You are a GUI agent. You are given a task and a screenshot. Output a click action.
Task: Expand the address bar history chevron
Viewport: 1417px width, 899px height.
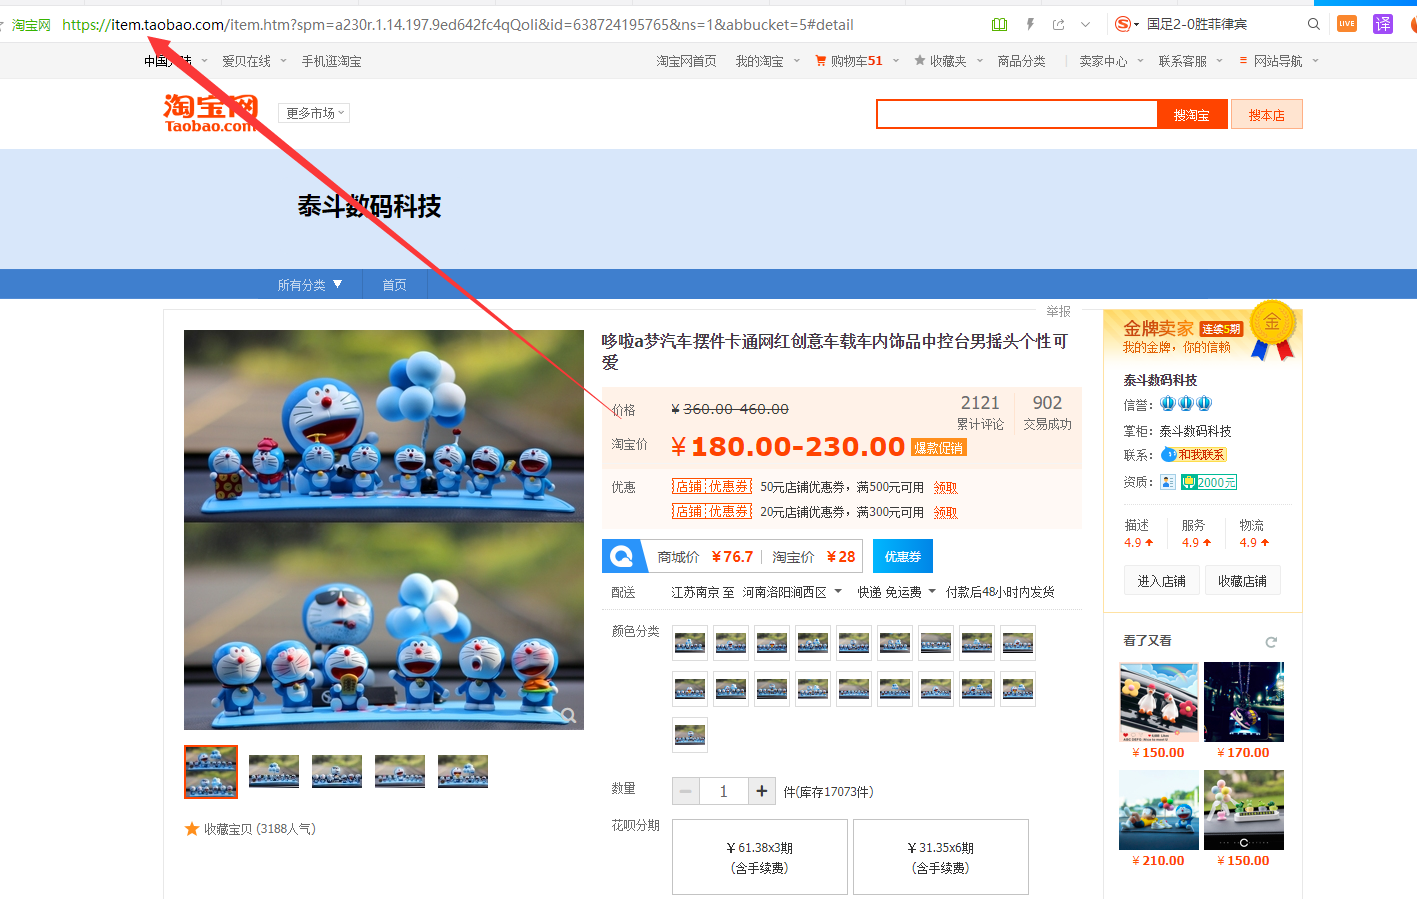(1085, 24)
